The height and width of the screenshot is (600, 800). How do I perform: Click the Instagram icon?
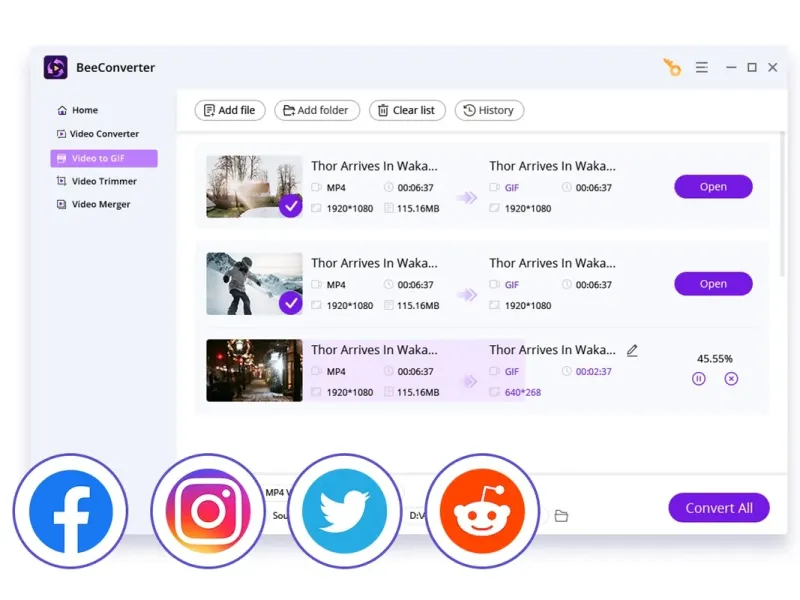(x=208, y=511)
